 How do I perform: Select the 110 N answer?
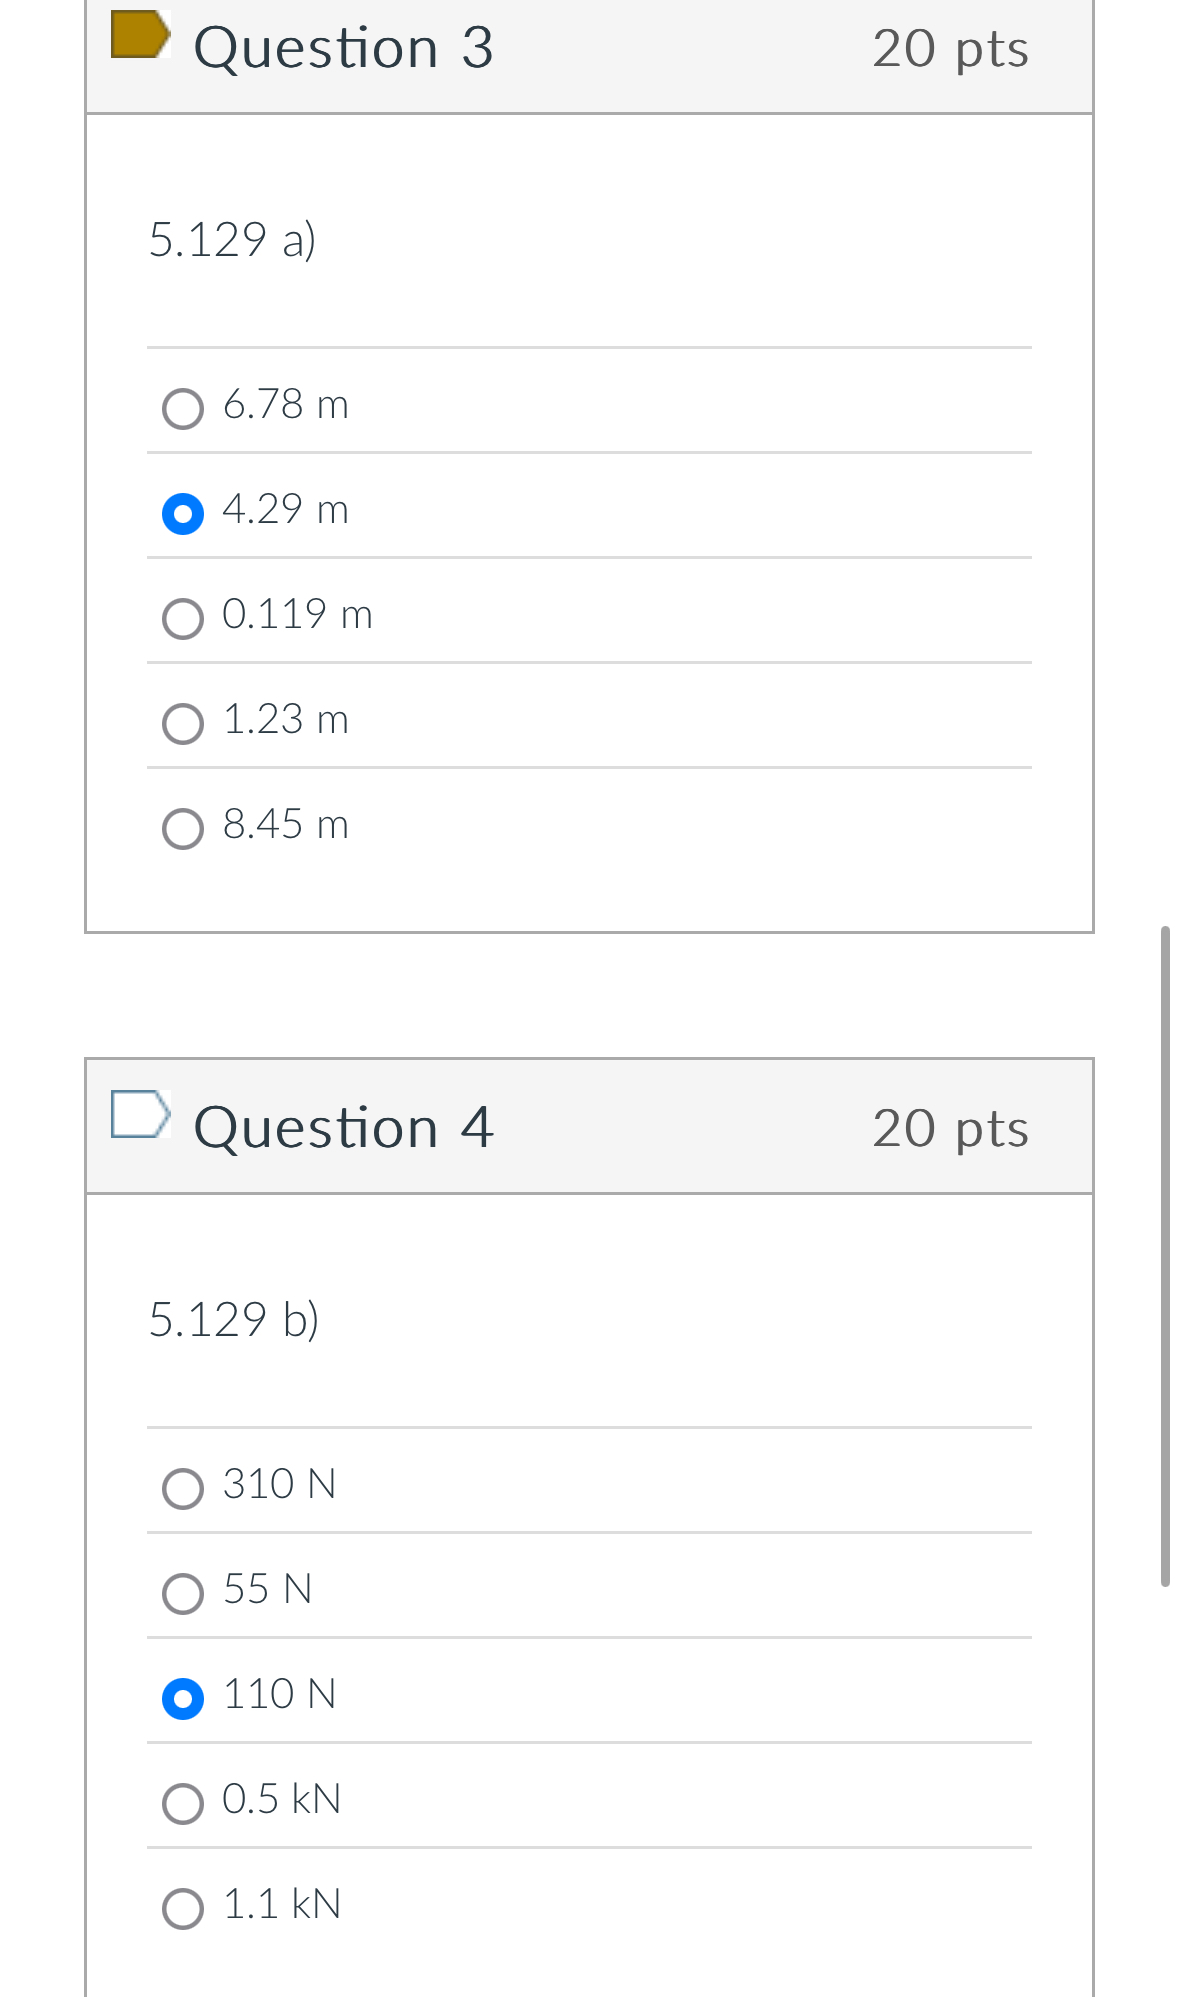pyautogui.click(x=182, y=1697)
